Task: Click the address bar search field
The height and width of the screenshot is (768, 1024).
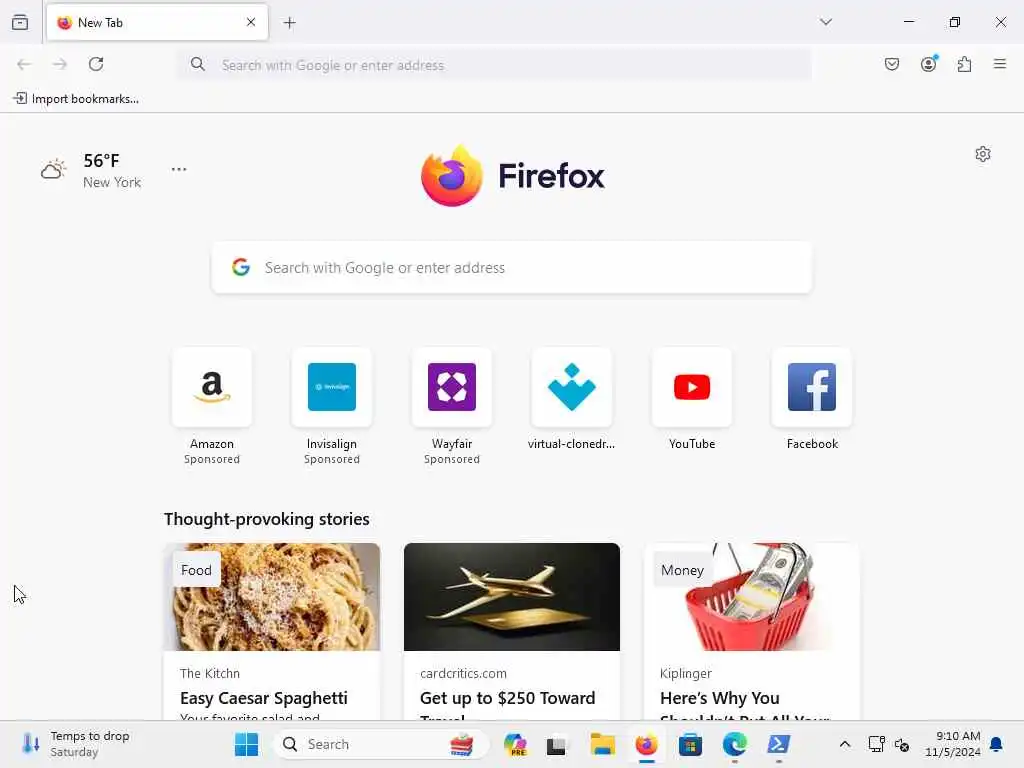Action: [x=494, y=65]
